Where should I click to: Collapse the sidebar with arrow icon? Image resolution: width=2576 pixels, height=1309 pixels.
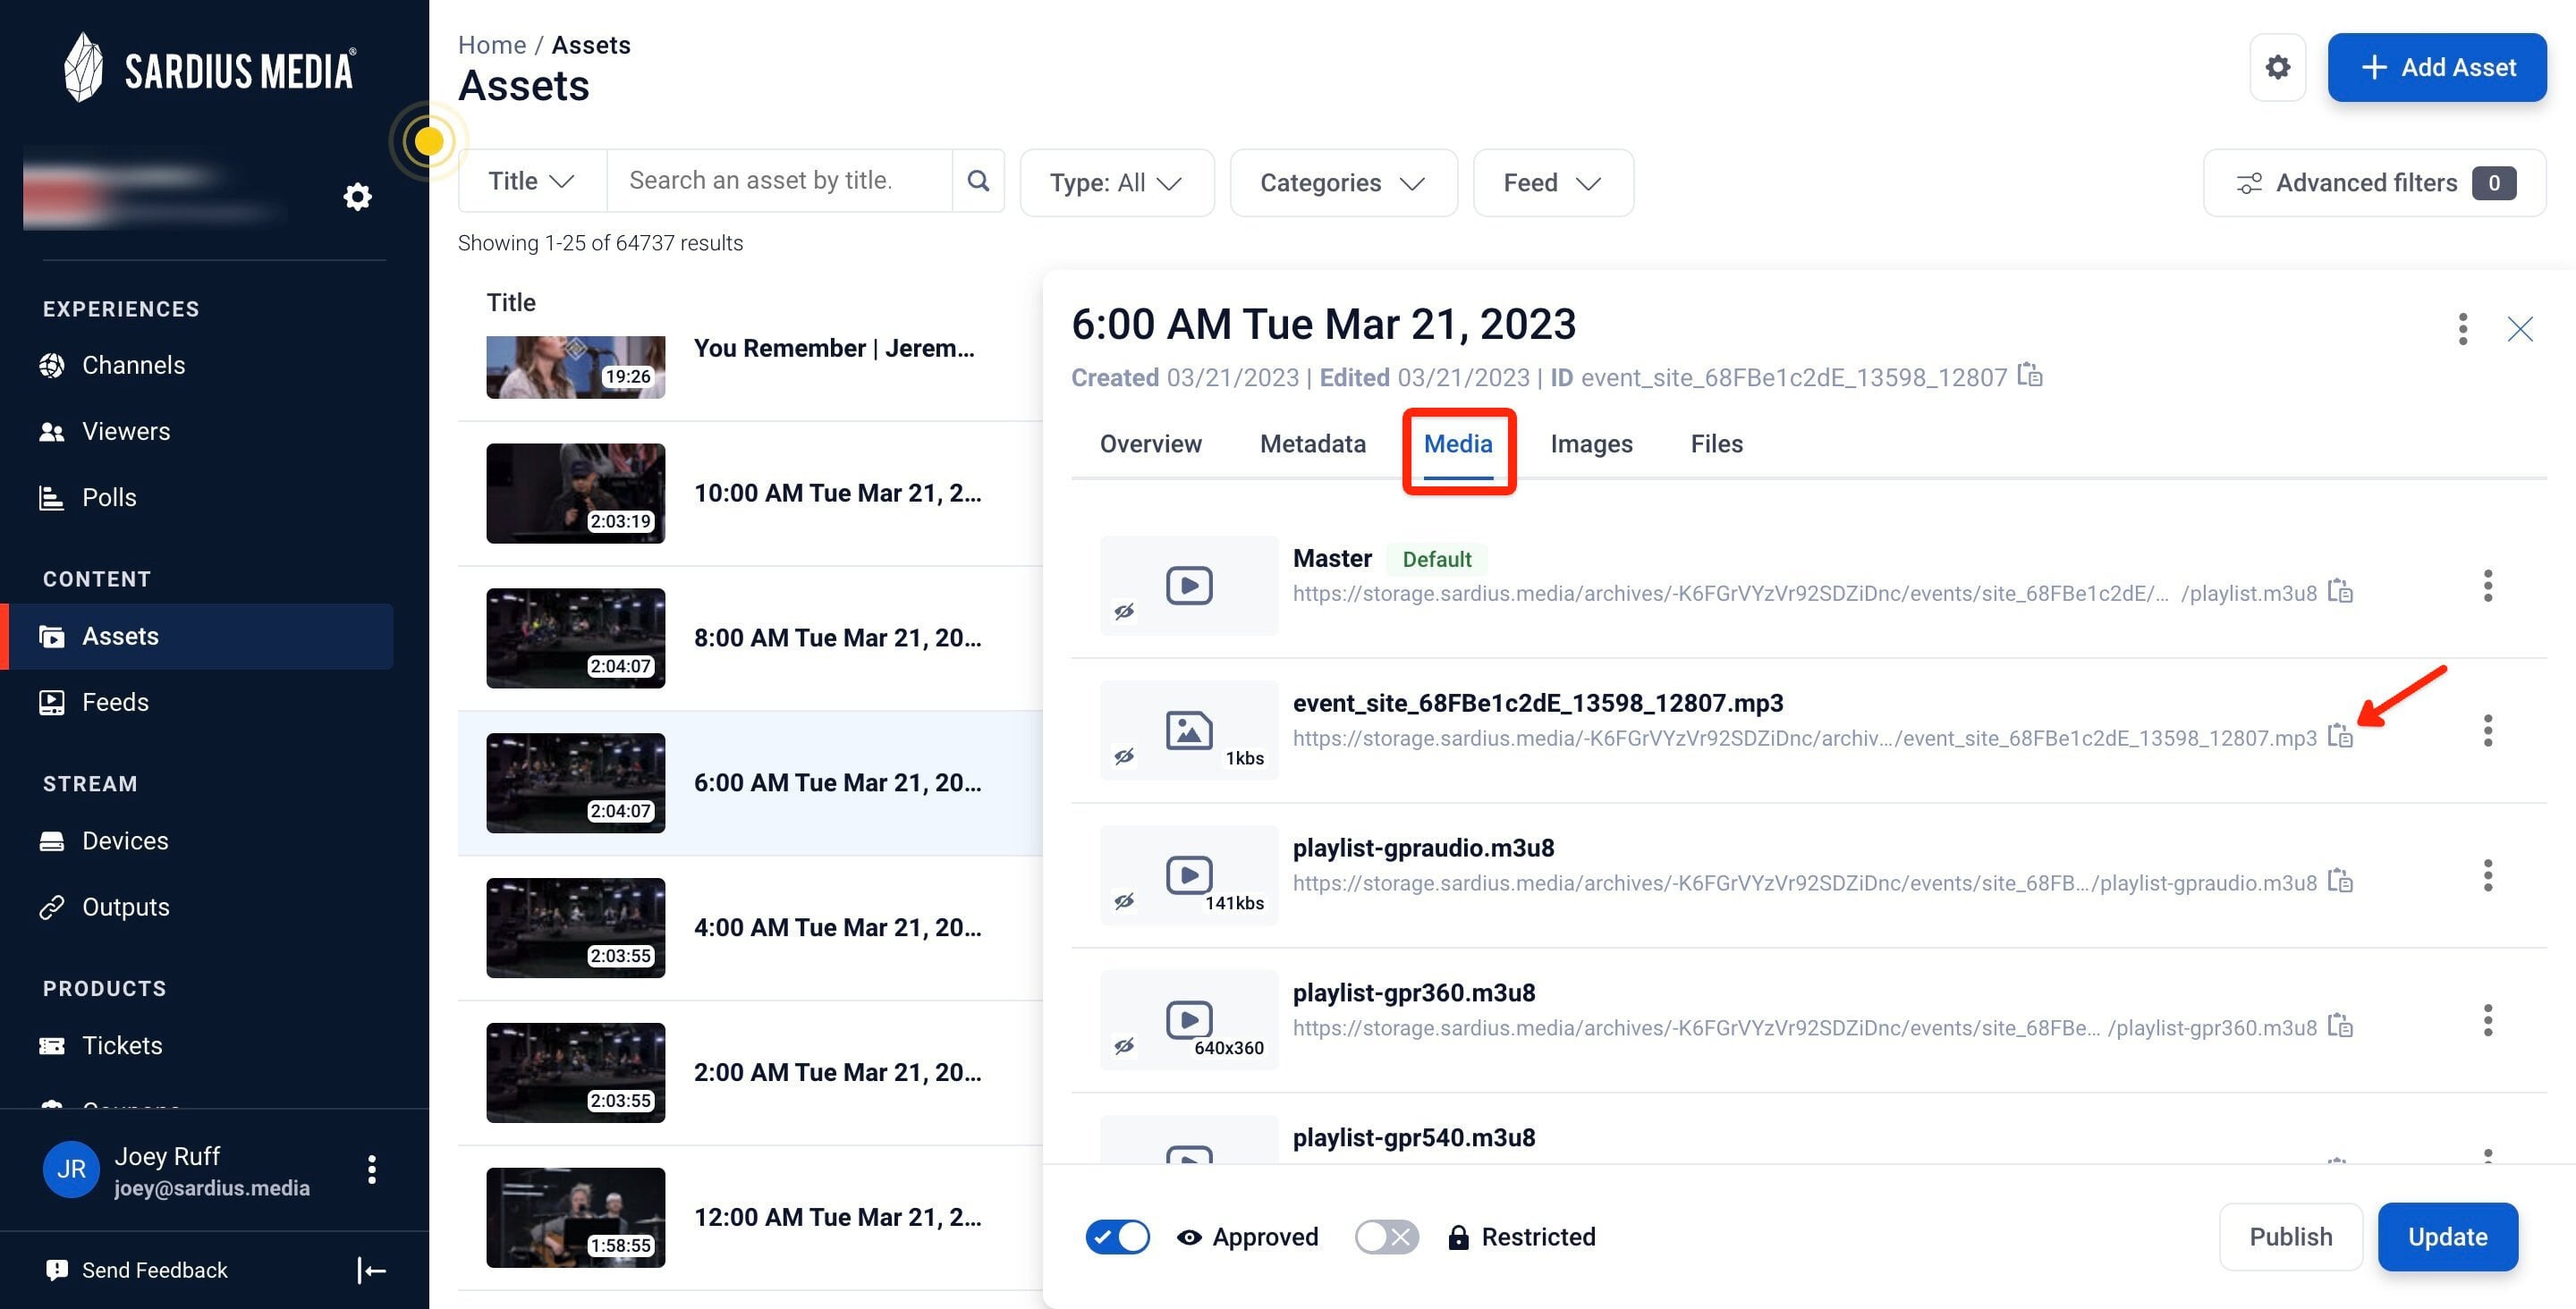[x=371, y=1270]
